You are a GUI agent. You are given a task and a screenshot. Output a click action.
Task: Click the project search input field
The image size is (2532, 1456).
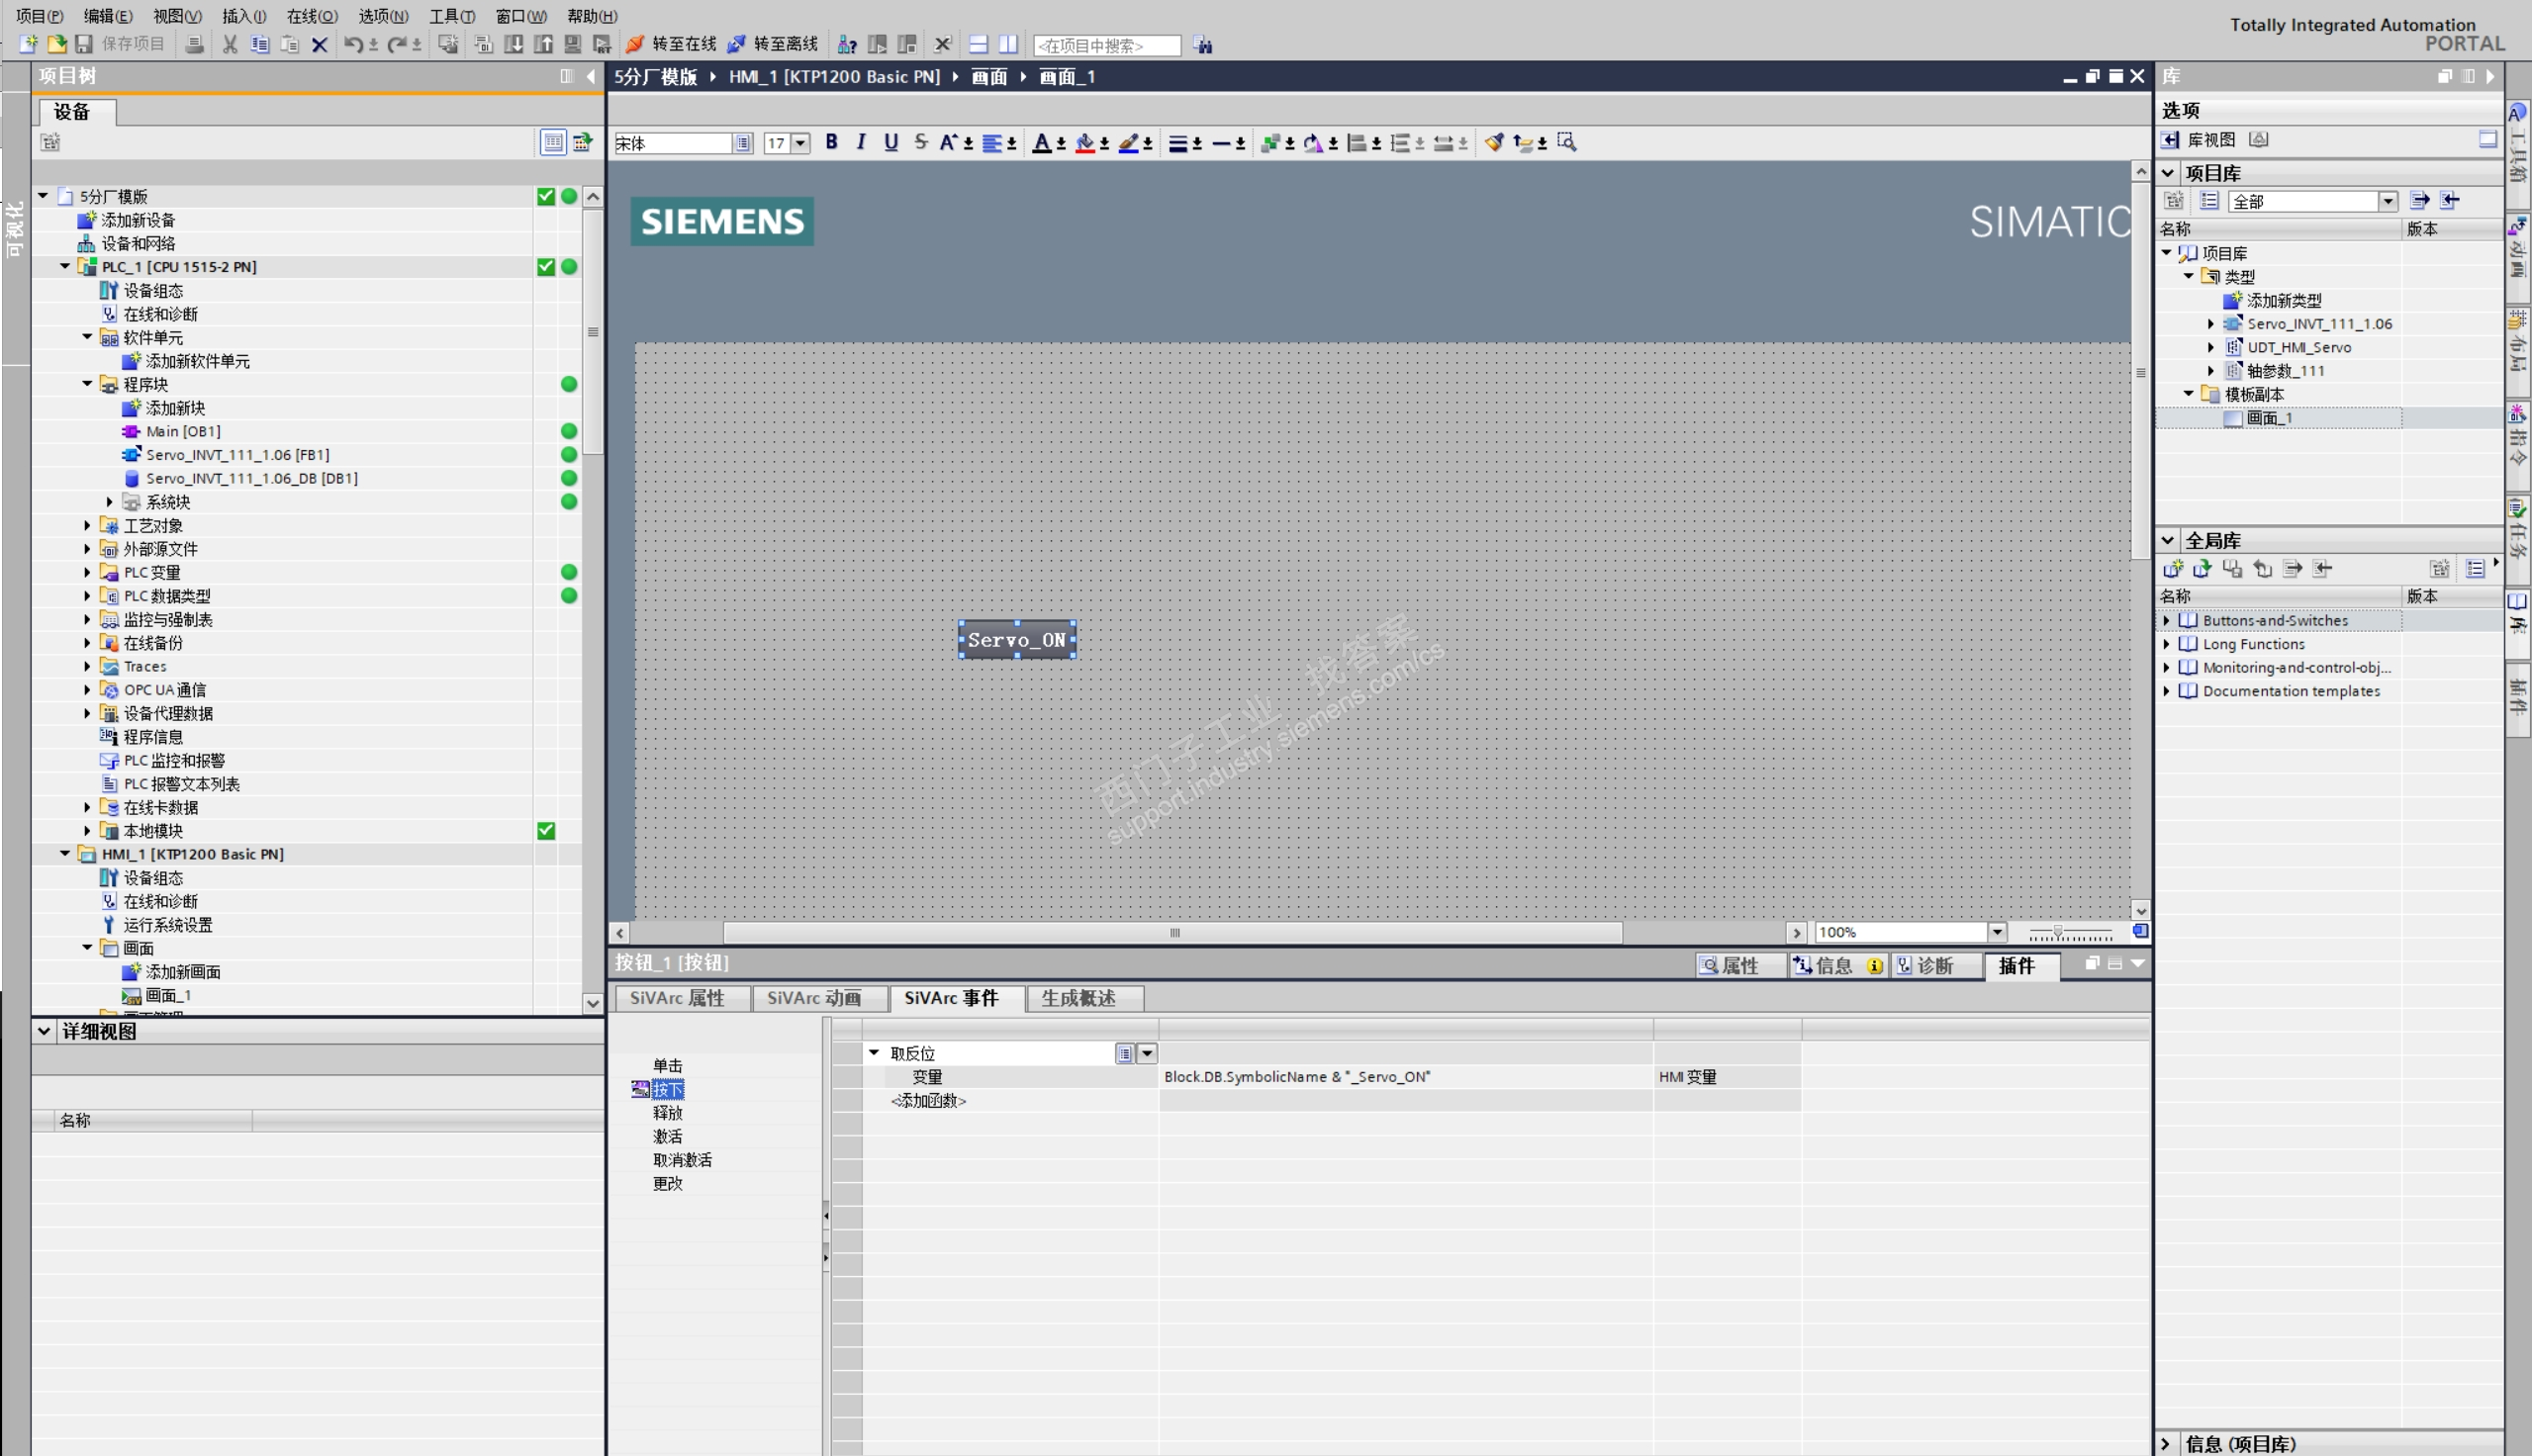[x=1106, y=46]
